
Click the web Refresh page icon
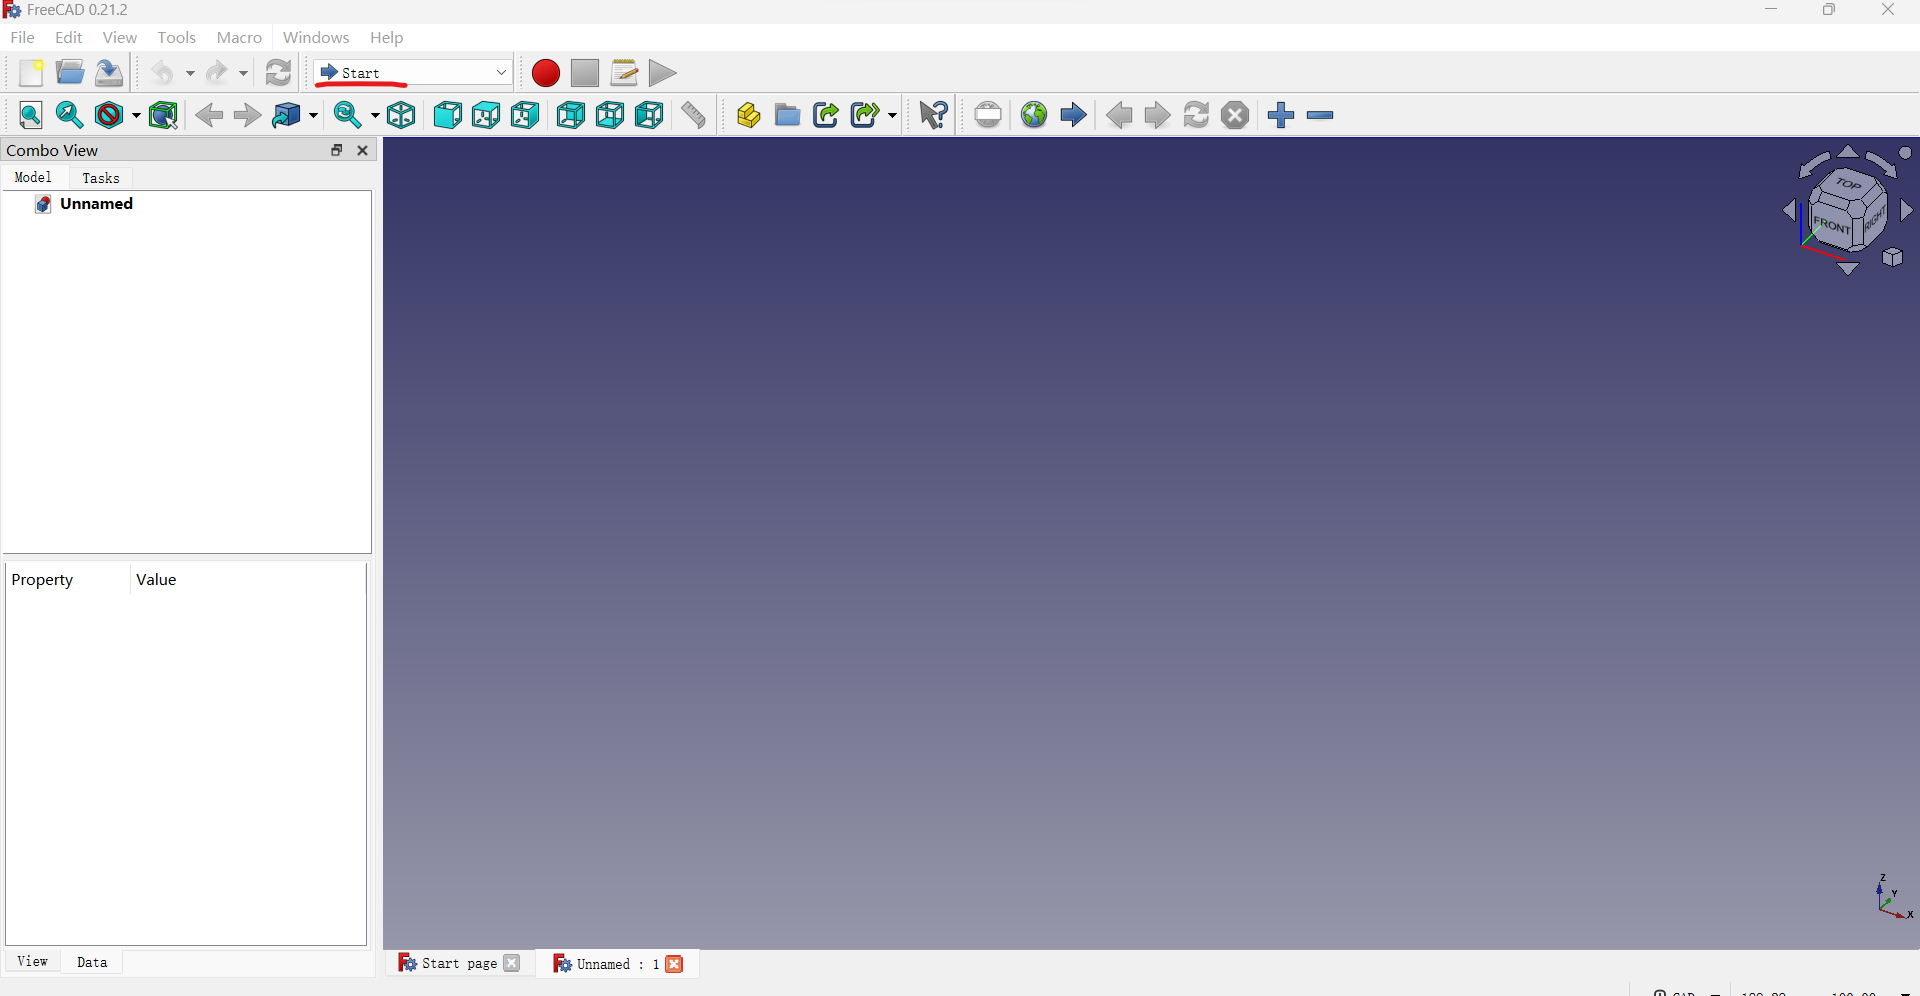click(x=1197, y=115)
